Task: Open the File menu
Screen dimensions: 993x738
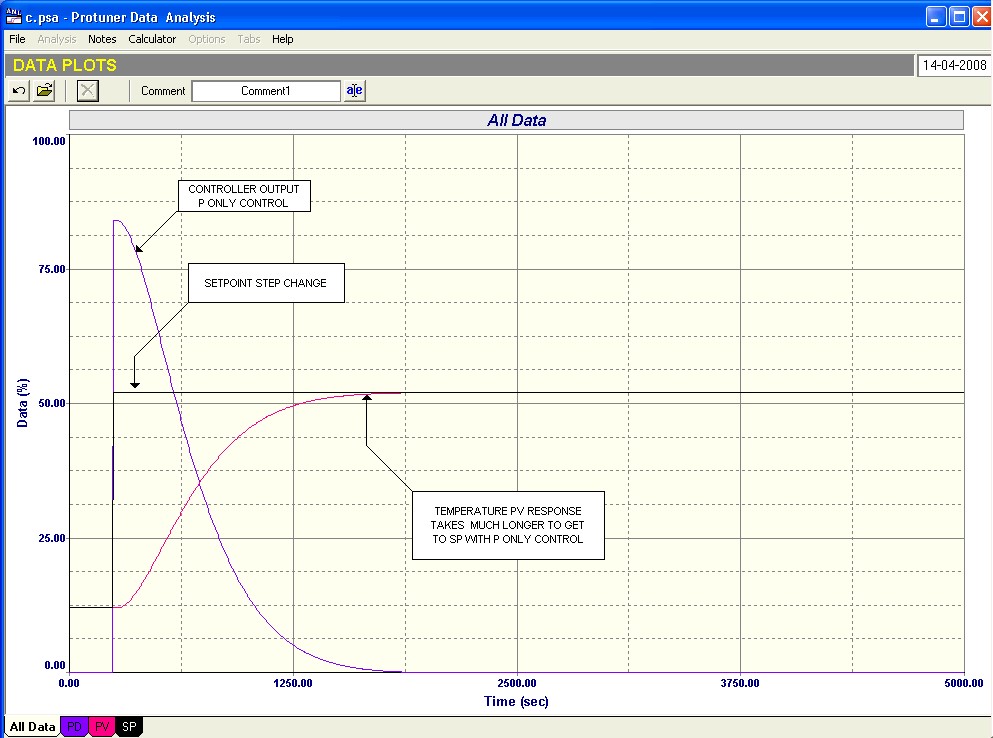Action: coord(17,39)
